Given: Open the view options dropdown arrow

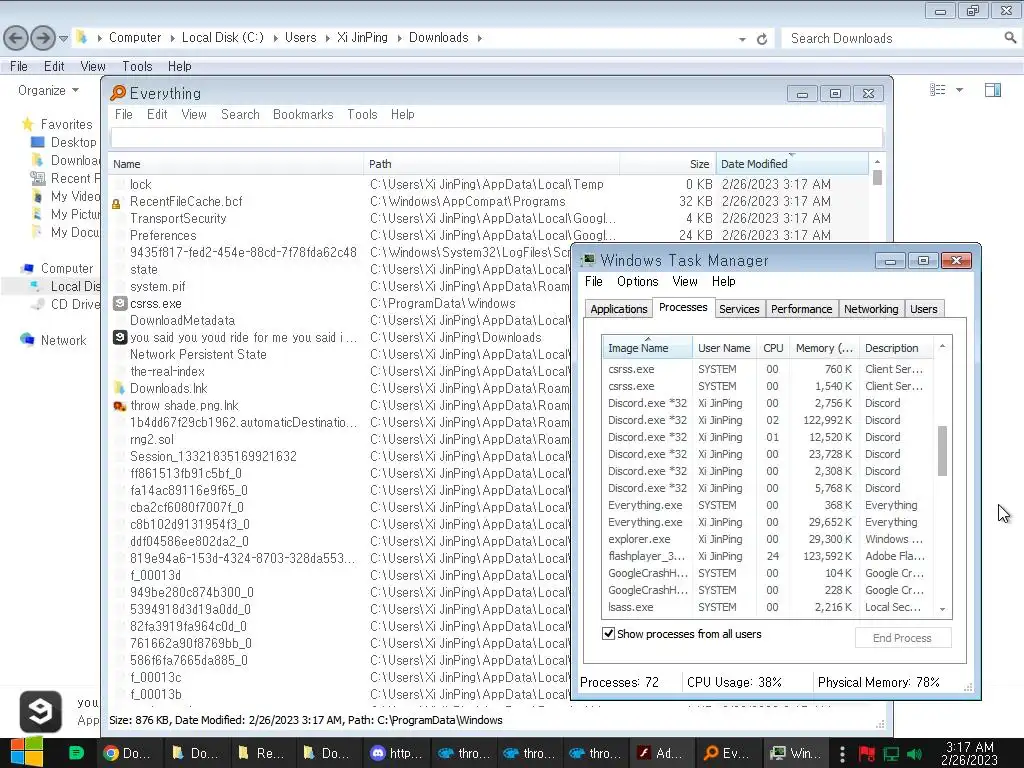Looking at the screenshot, I should tap(959, 90).
